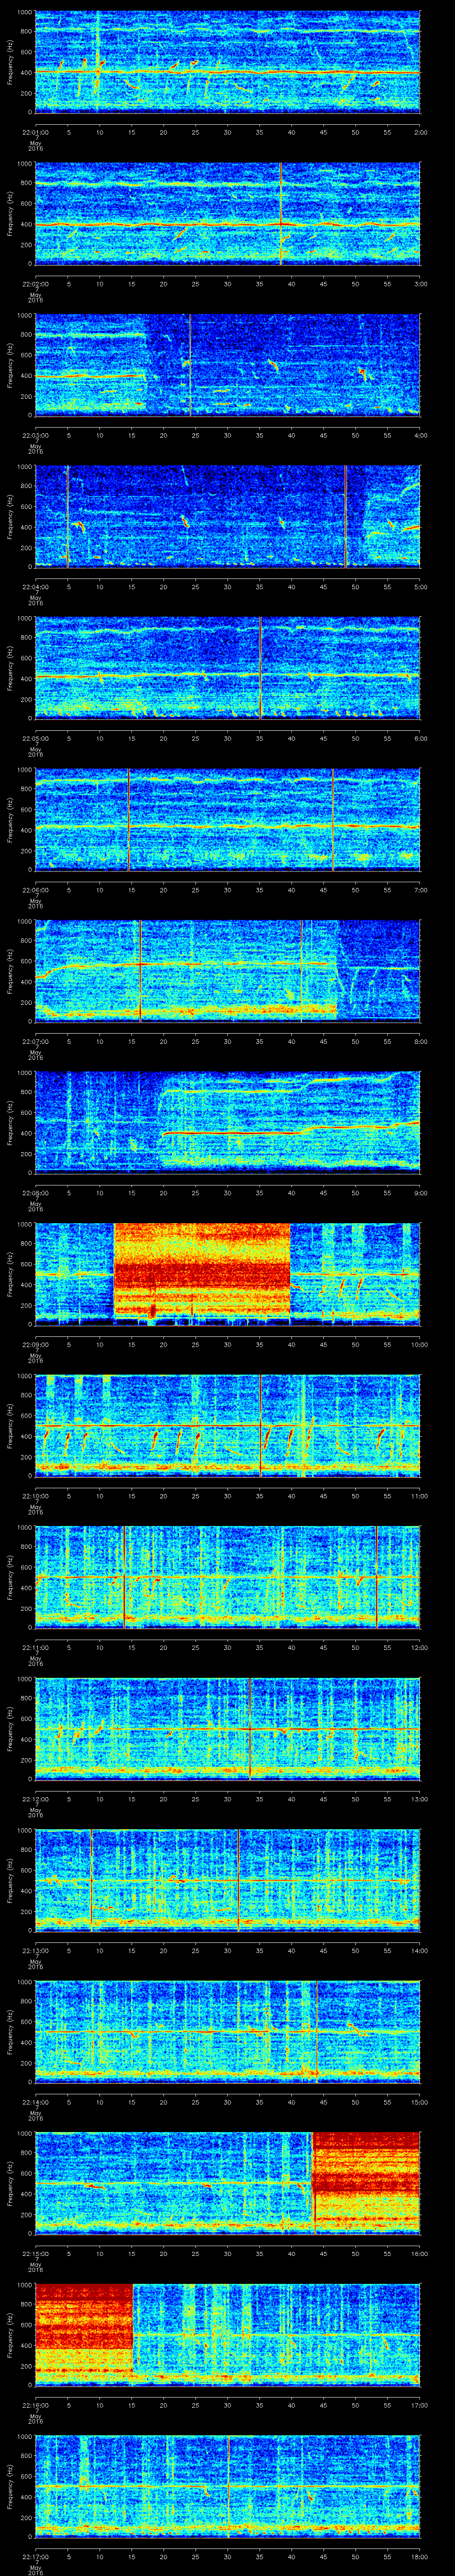Select the spectrogram panel starting at 22:08:00

[227, 1122]
